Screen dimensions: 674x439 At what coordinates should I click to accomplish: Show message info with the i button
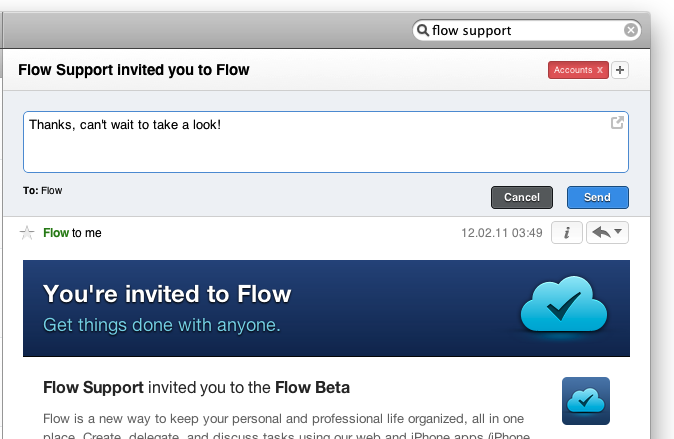pyautogui.click(x=567, y=233)
